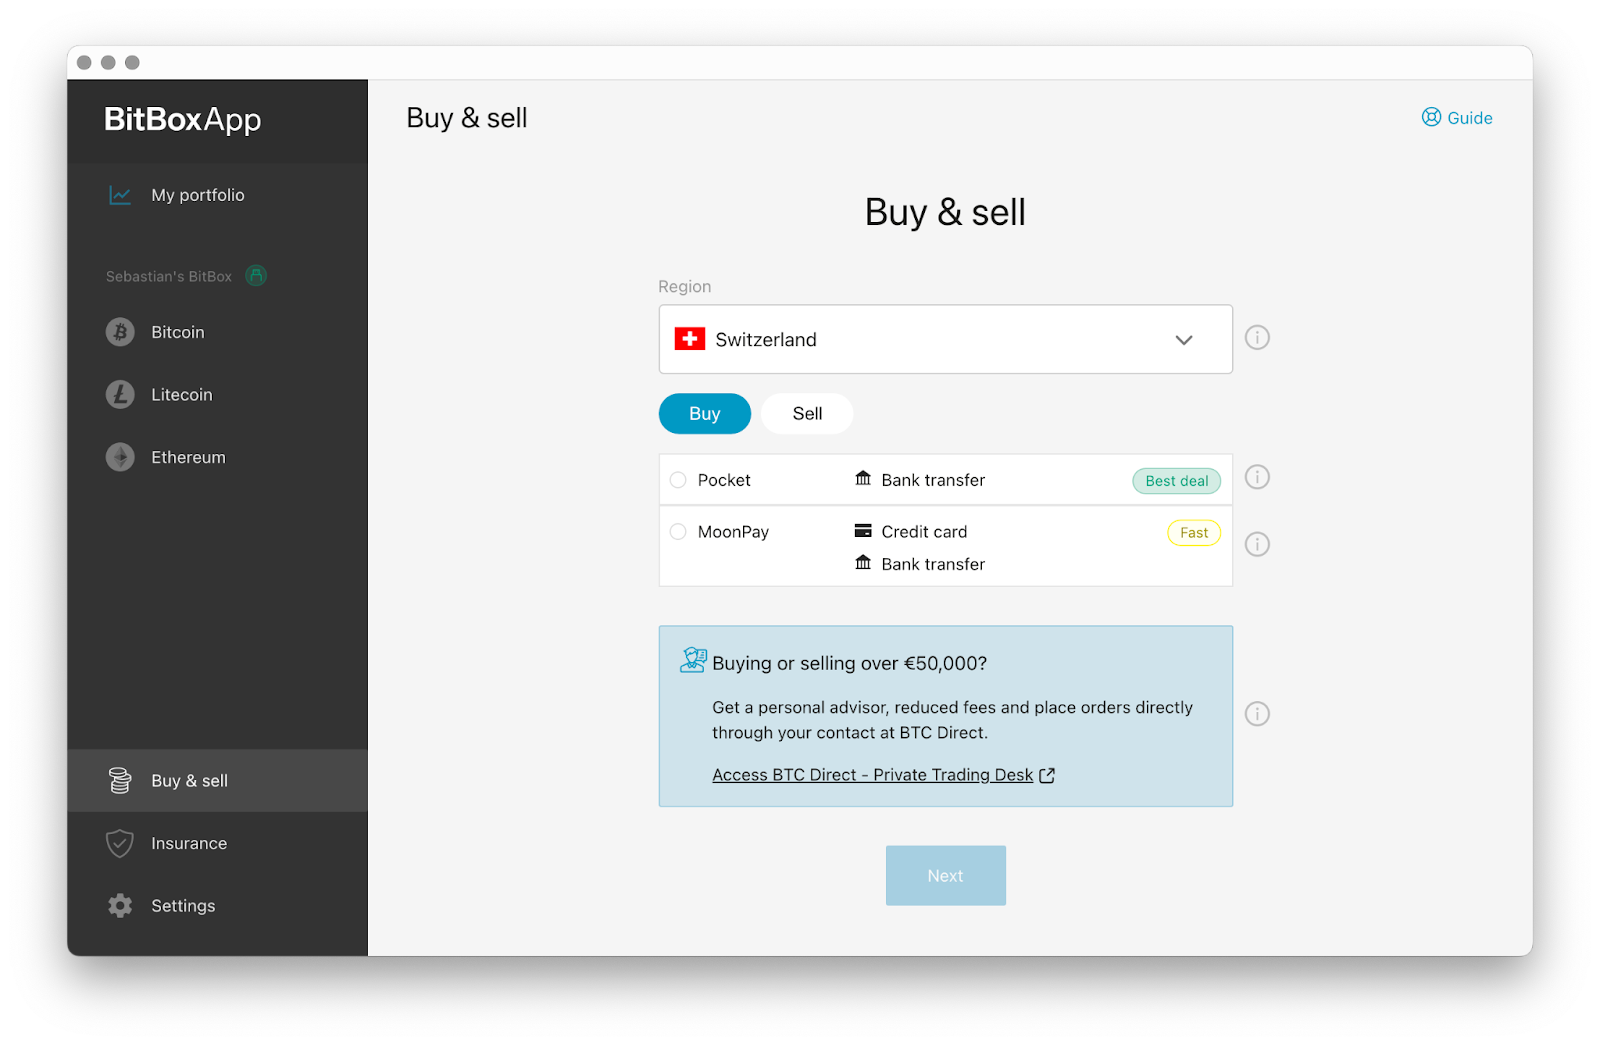Screen dimensions: 1600x1045
Task: Open the Switzerland region combo box
Action: click(x=946, y=339)
